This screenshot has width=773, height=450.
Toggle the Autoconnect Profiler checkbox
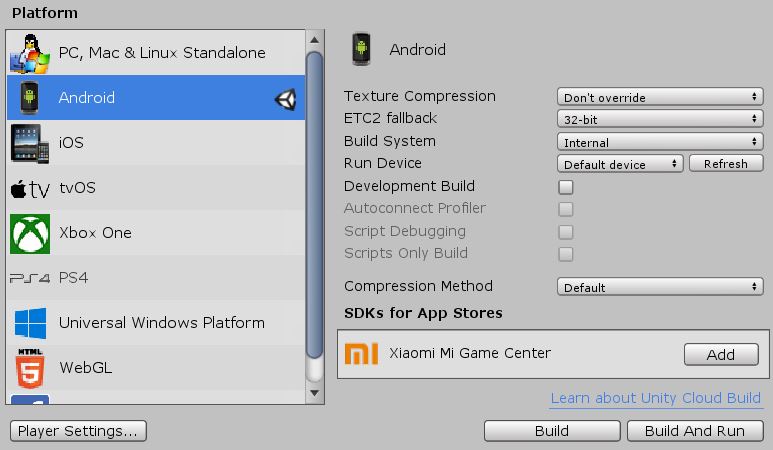566,209
